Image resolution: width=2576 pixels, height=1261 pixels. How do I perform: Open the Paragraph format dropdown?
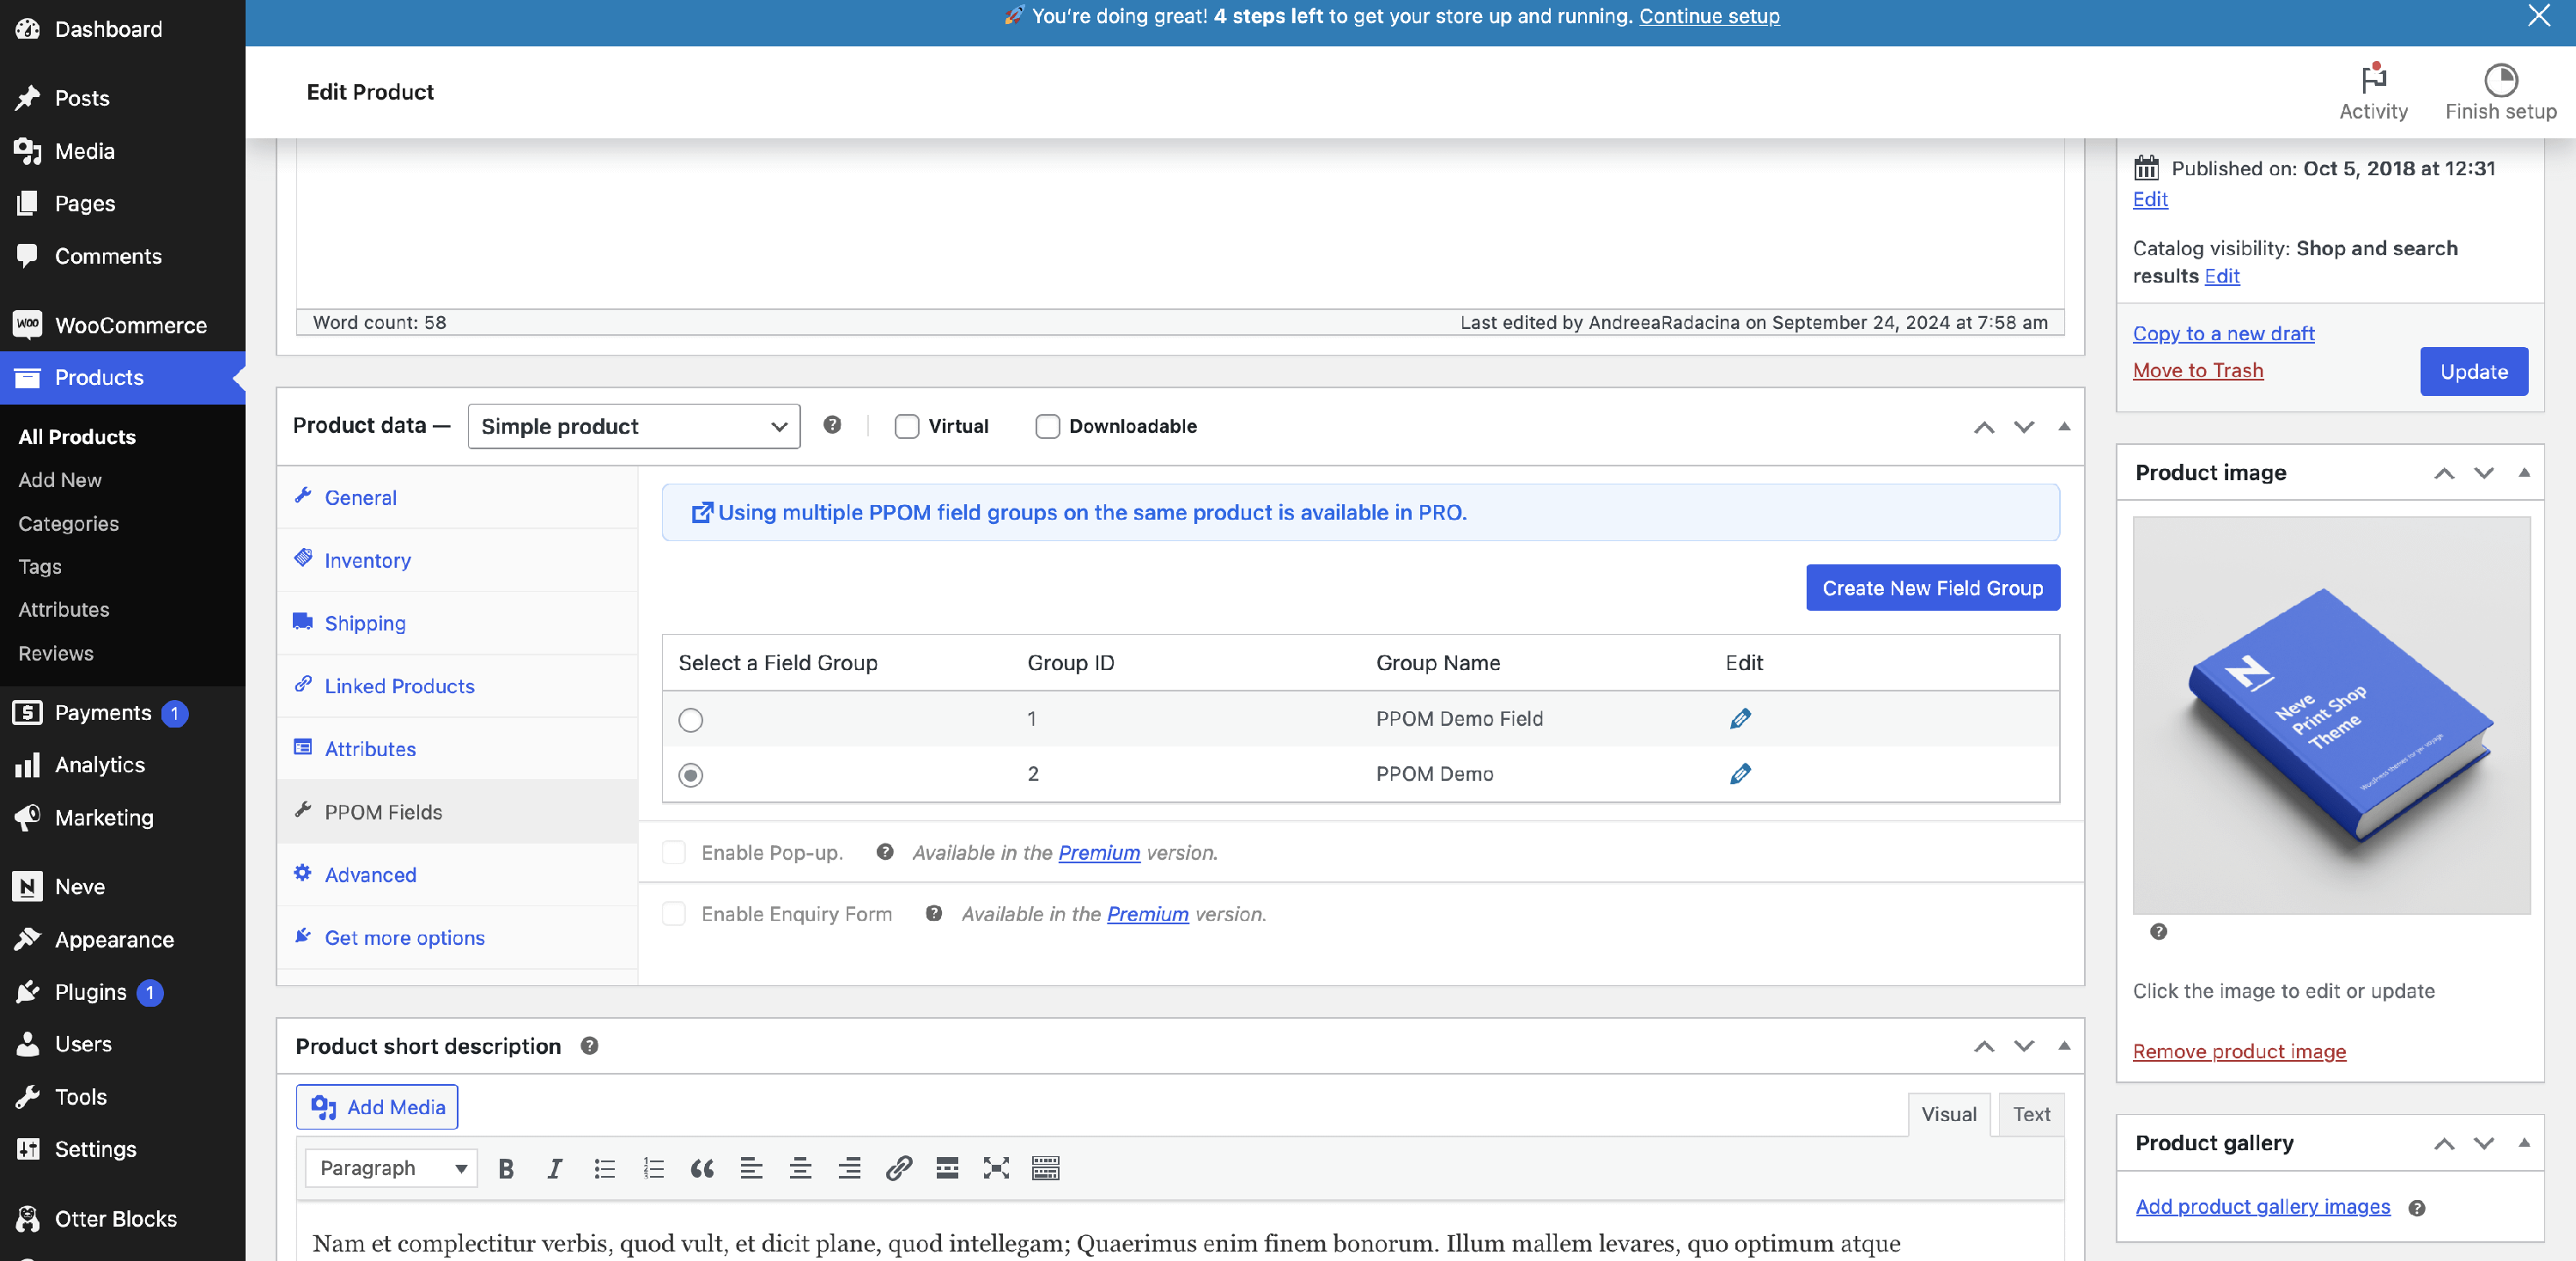coord(392,1168)
